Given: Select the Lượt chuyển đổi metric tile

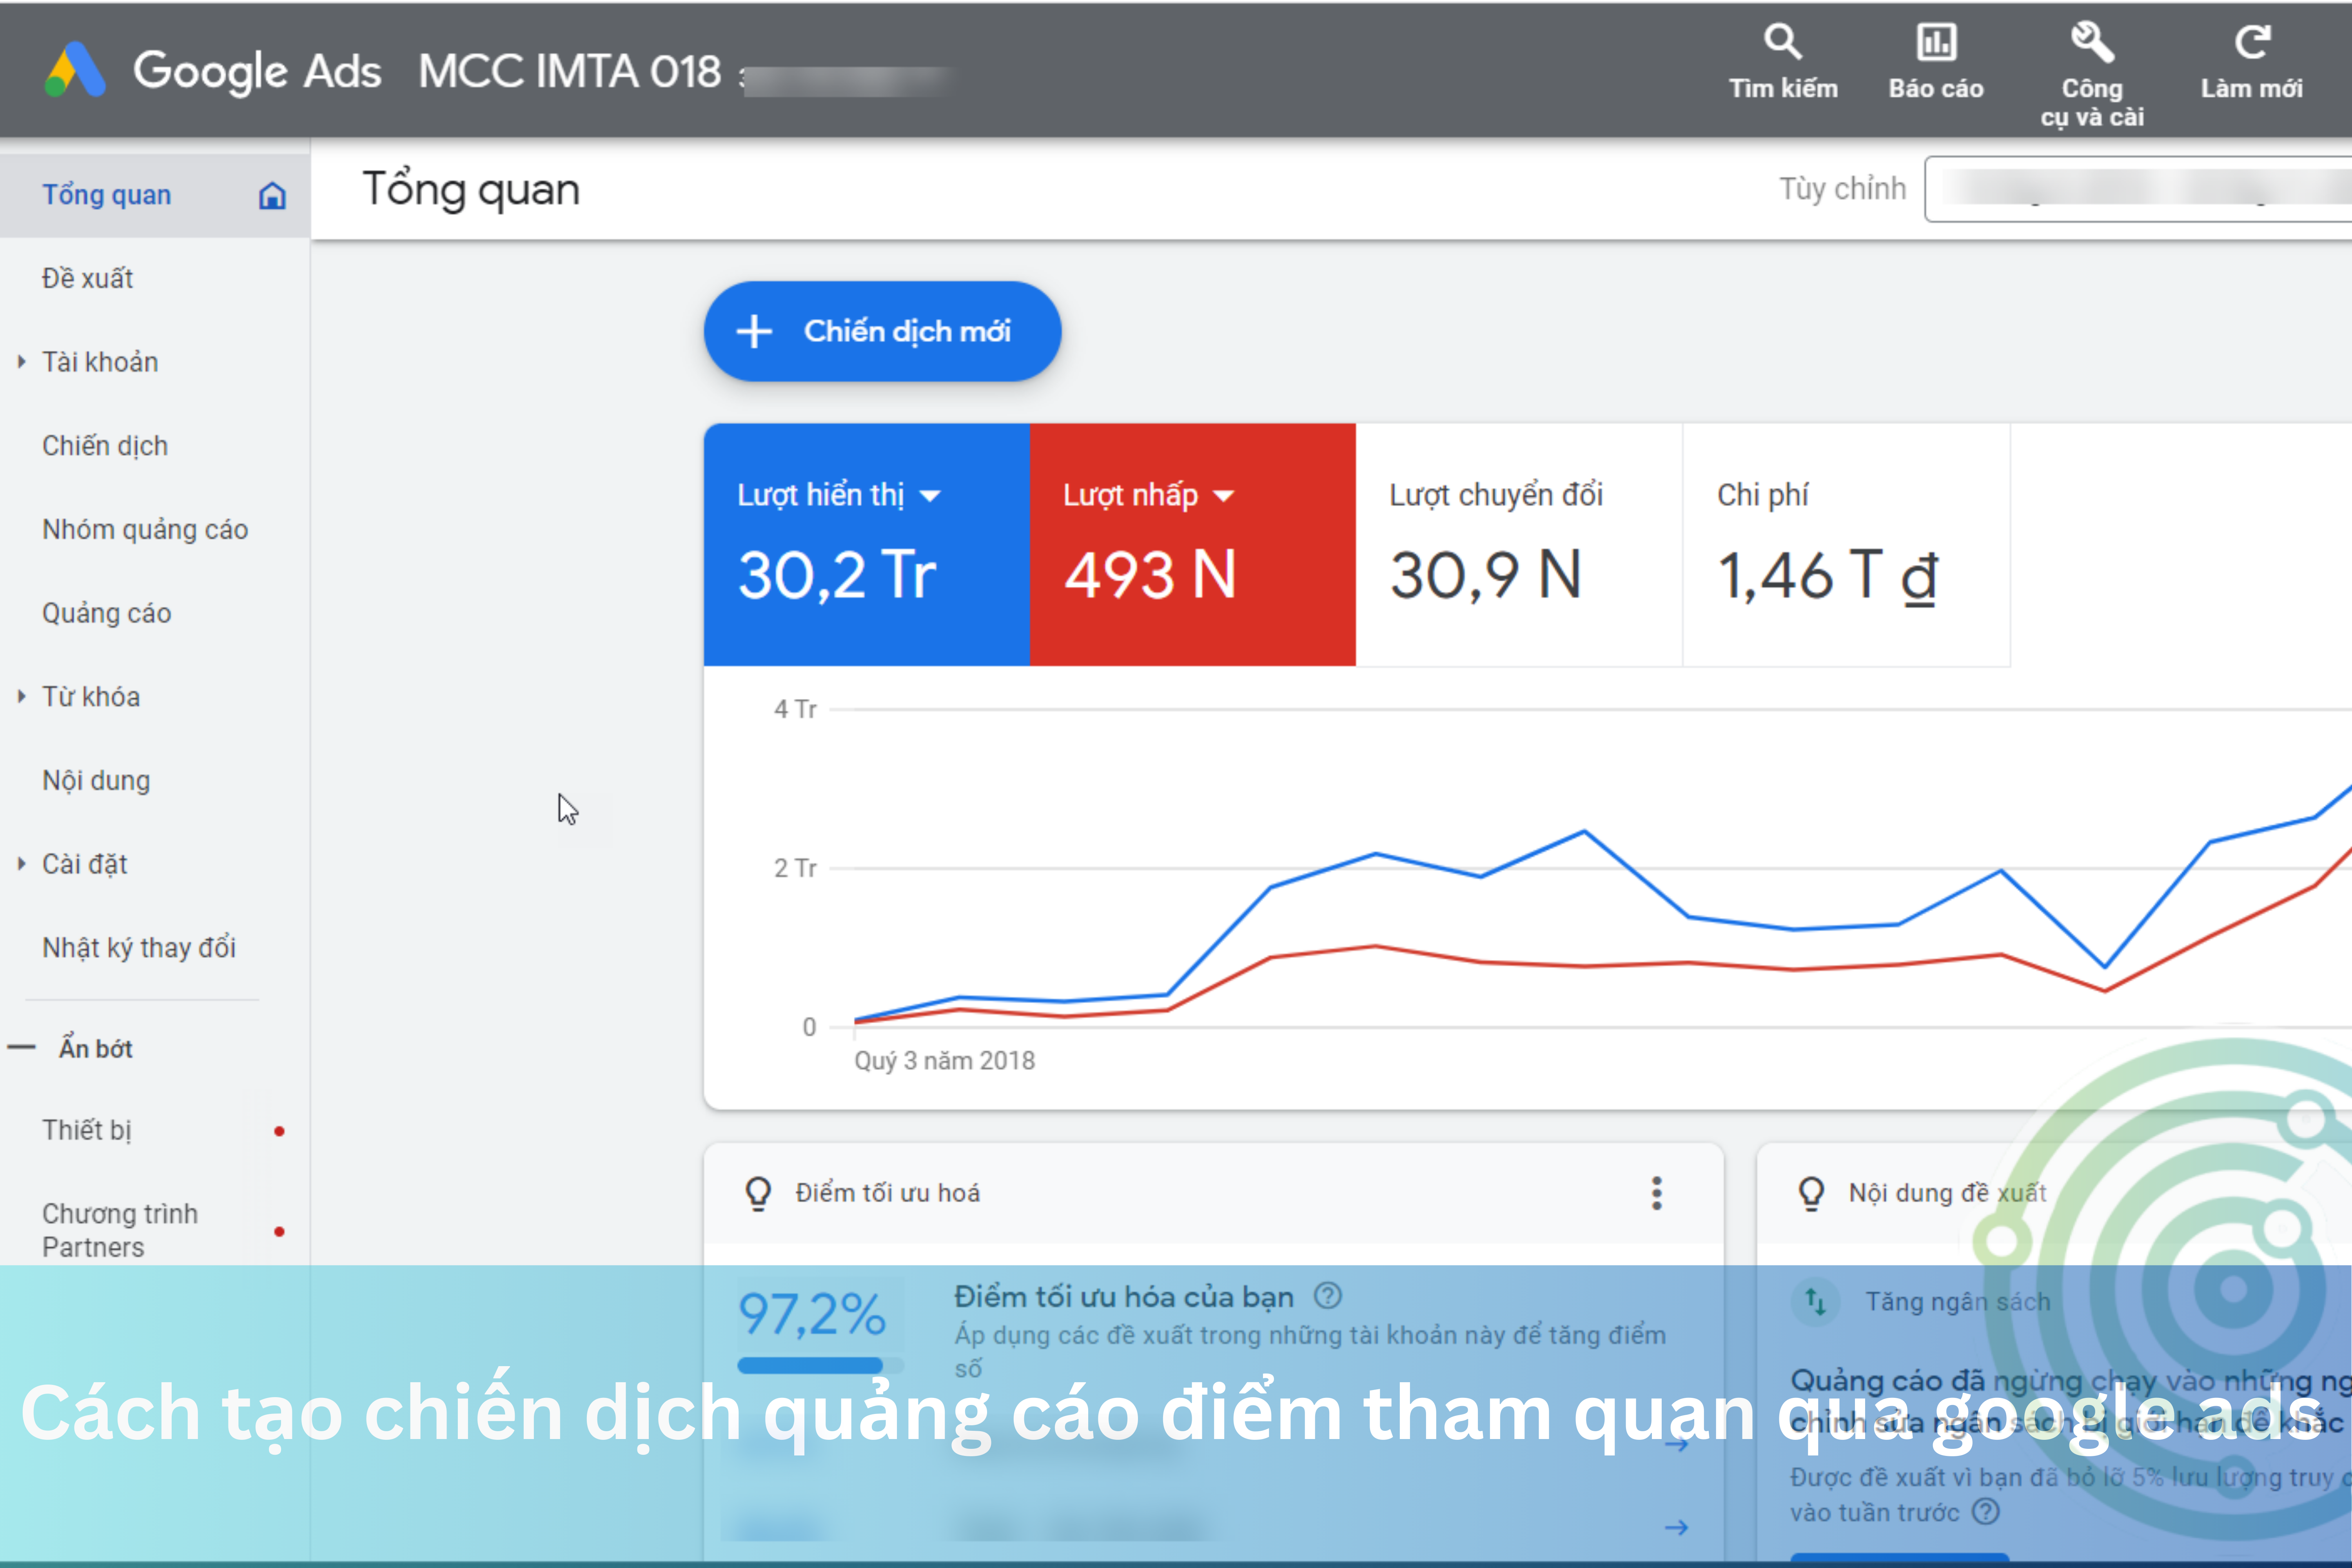Looking at the screenshot, I should (1519, 545).
